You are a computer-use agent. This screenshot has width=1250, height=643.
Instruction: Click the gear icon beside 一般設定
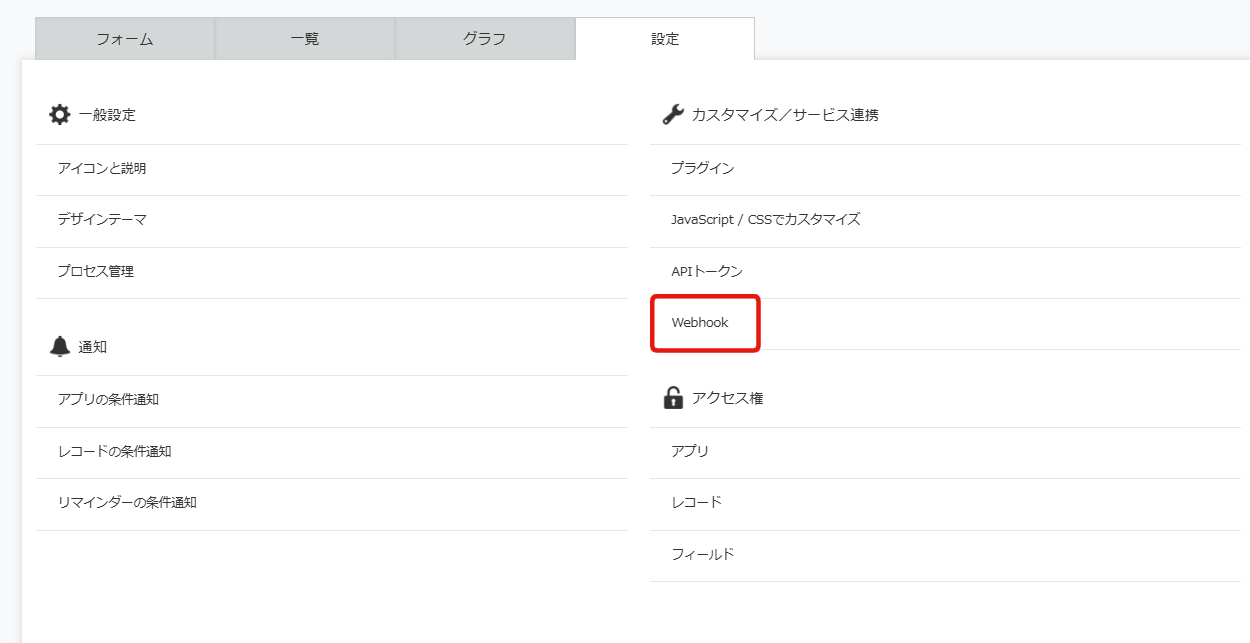pos(60,115)
